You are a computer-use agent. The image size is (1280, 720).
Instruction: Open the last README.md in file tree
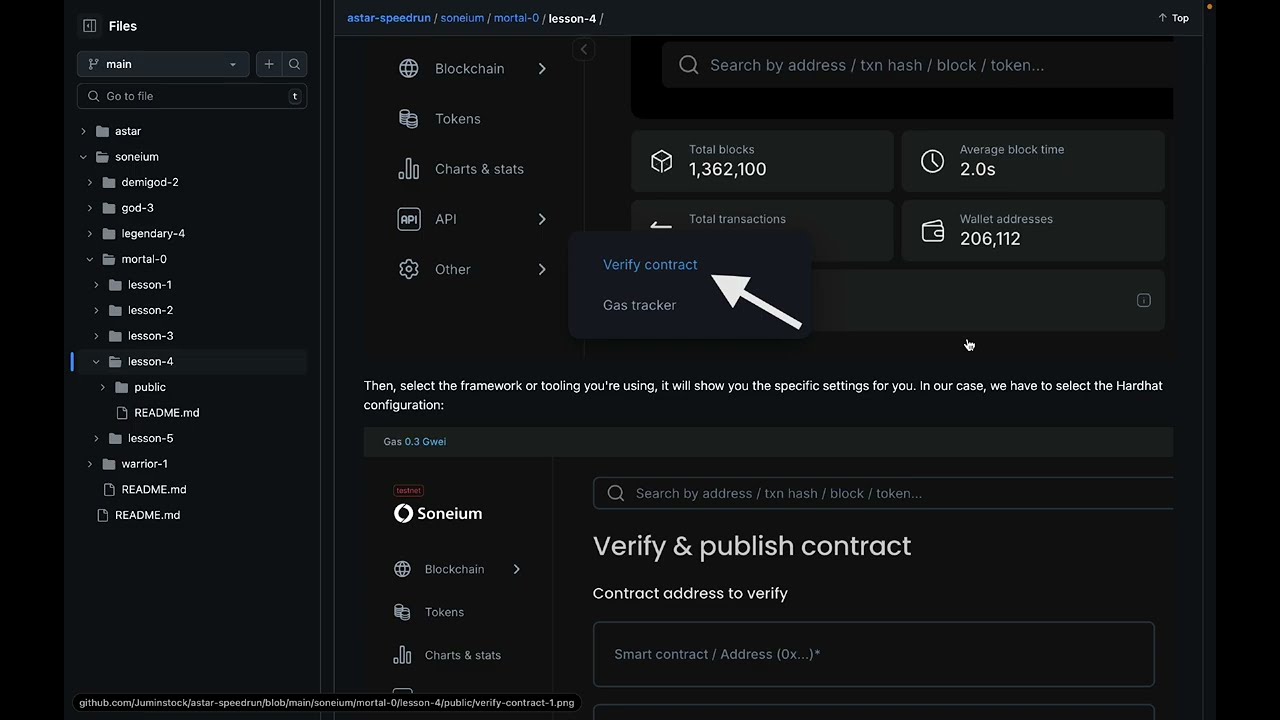pyautogui.click(x=147, y=515)
